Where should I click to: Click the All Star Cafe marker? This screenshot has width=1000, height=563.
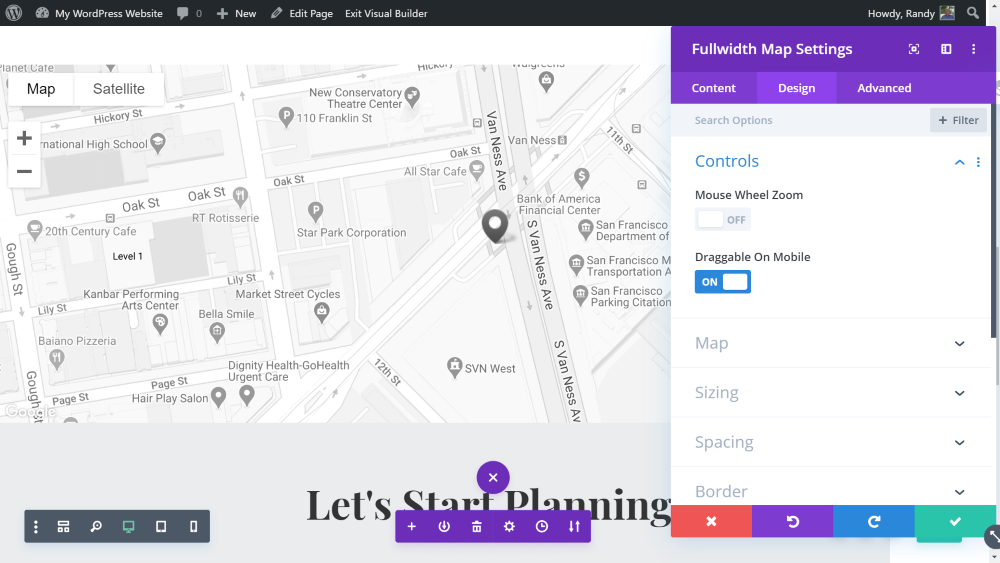(476, 170)
